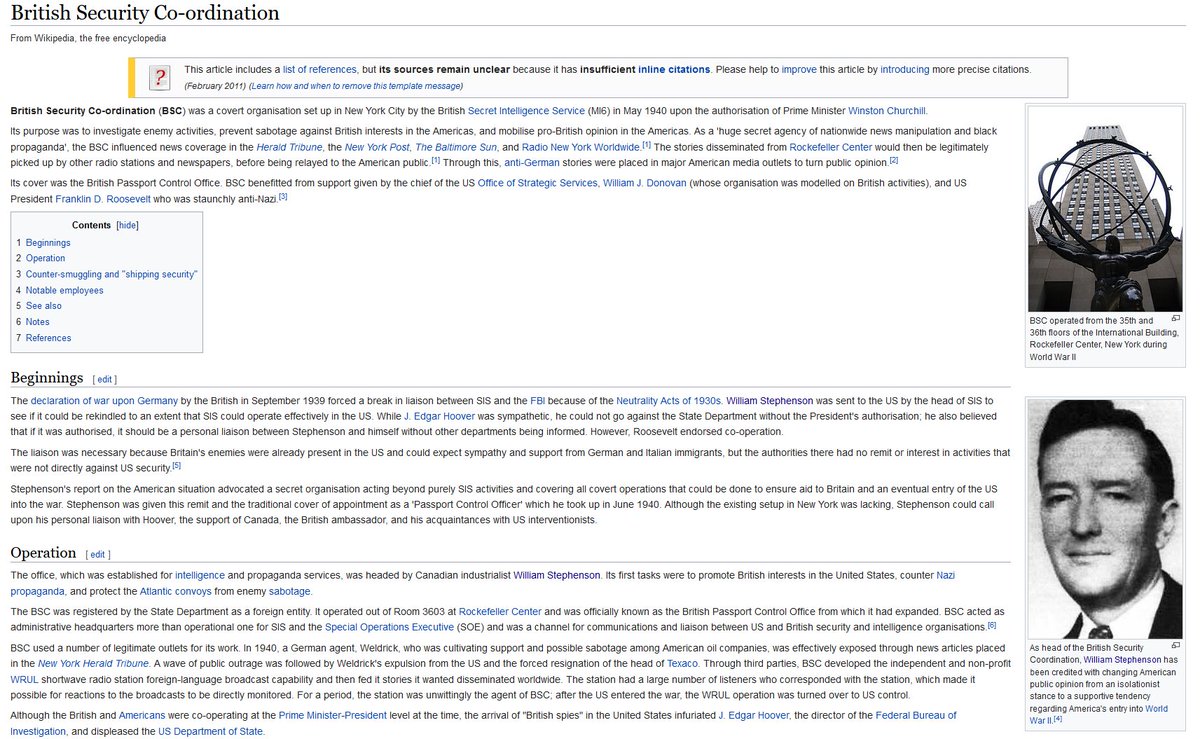The height and width of the screenshot is (739, 1200).
Task: Open the anti-German link
Action: click(531, 162)
